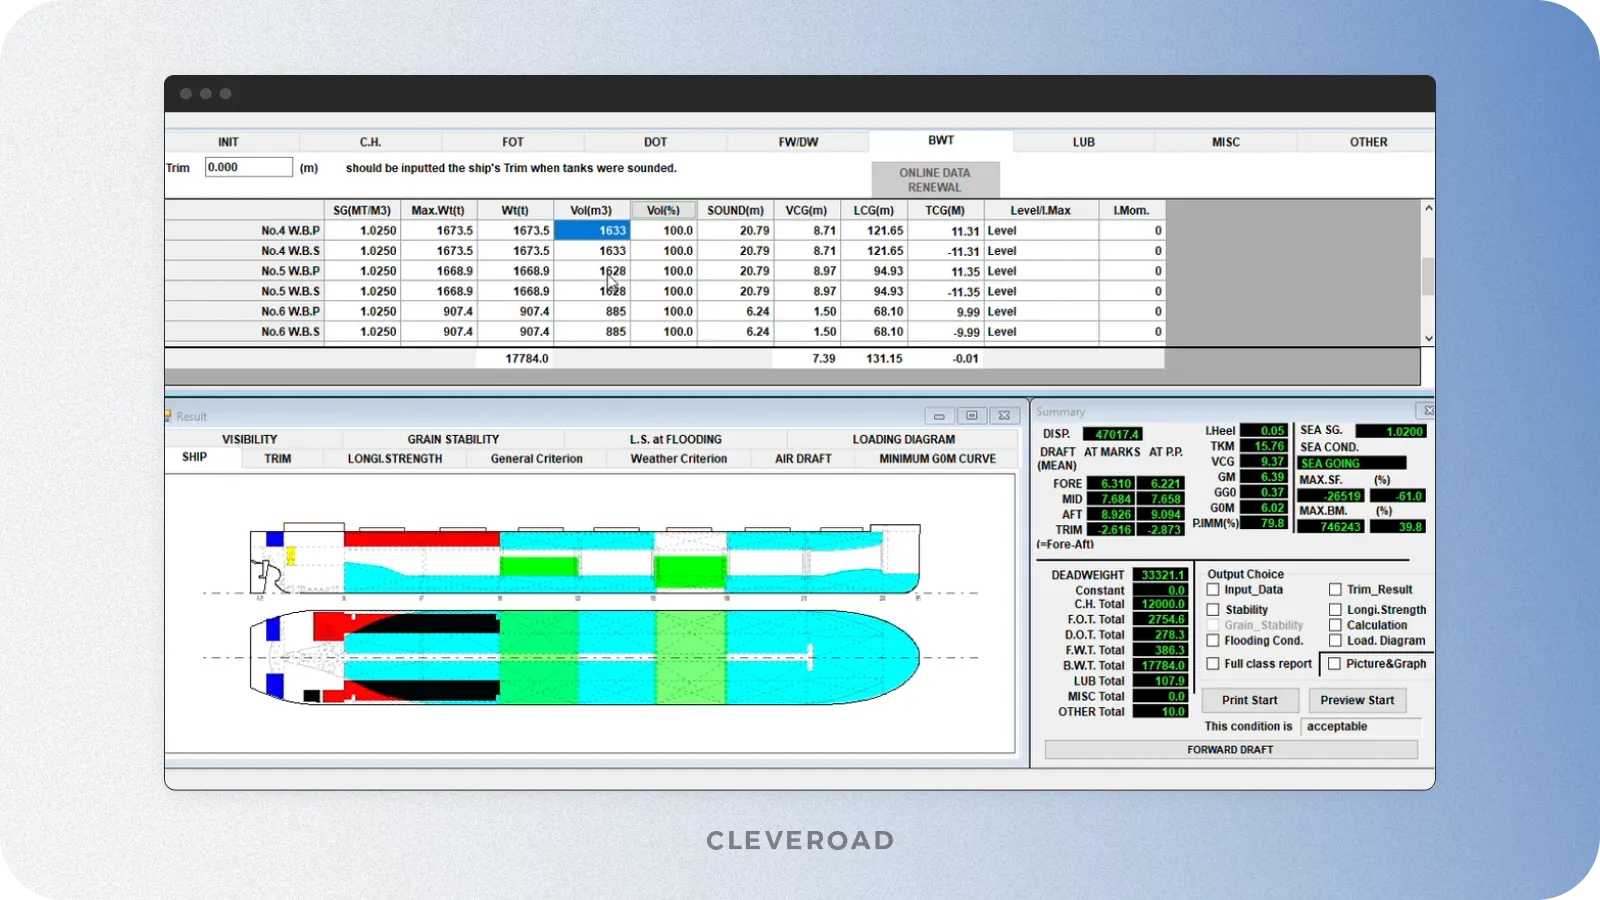Click the Preview Start button
This screenshot has width=1600, height=900.
click(1357, 700)
